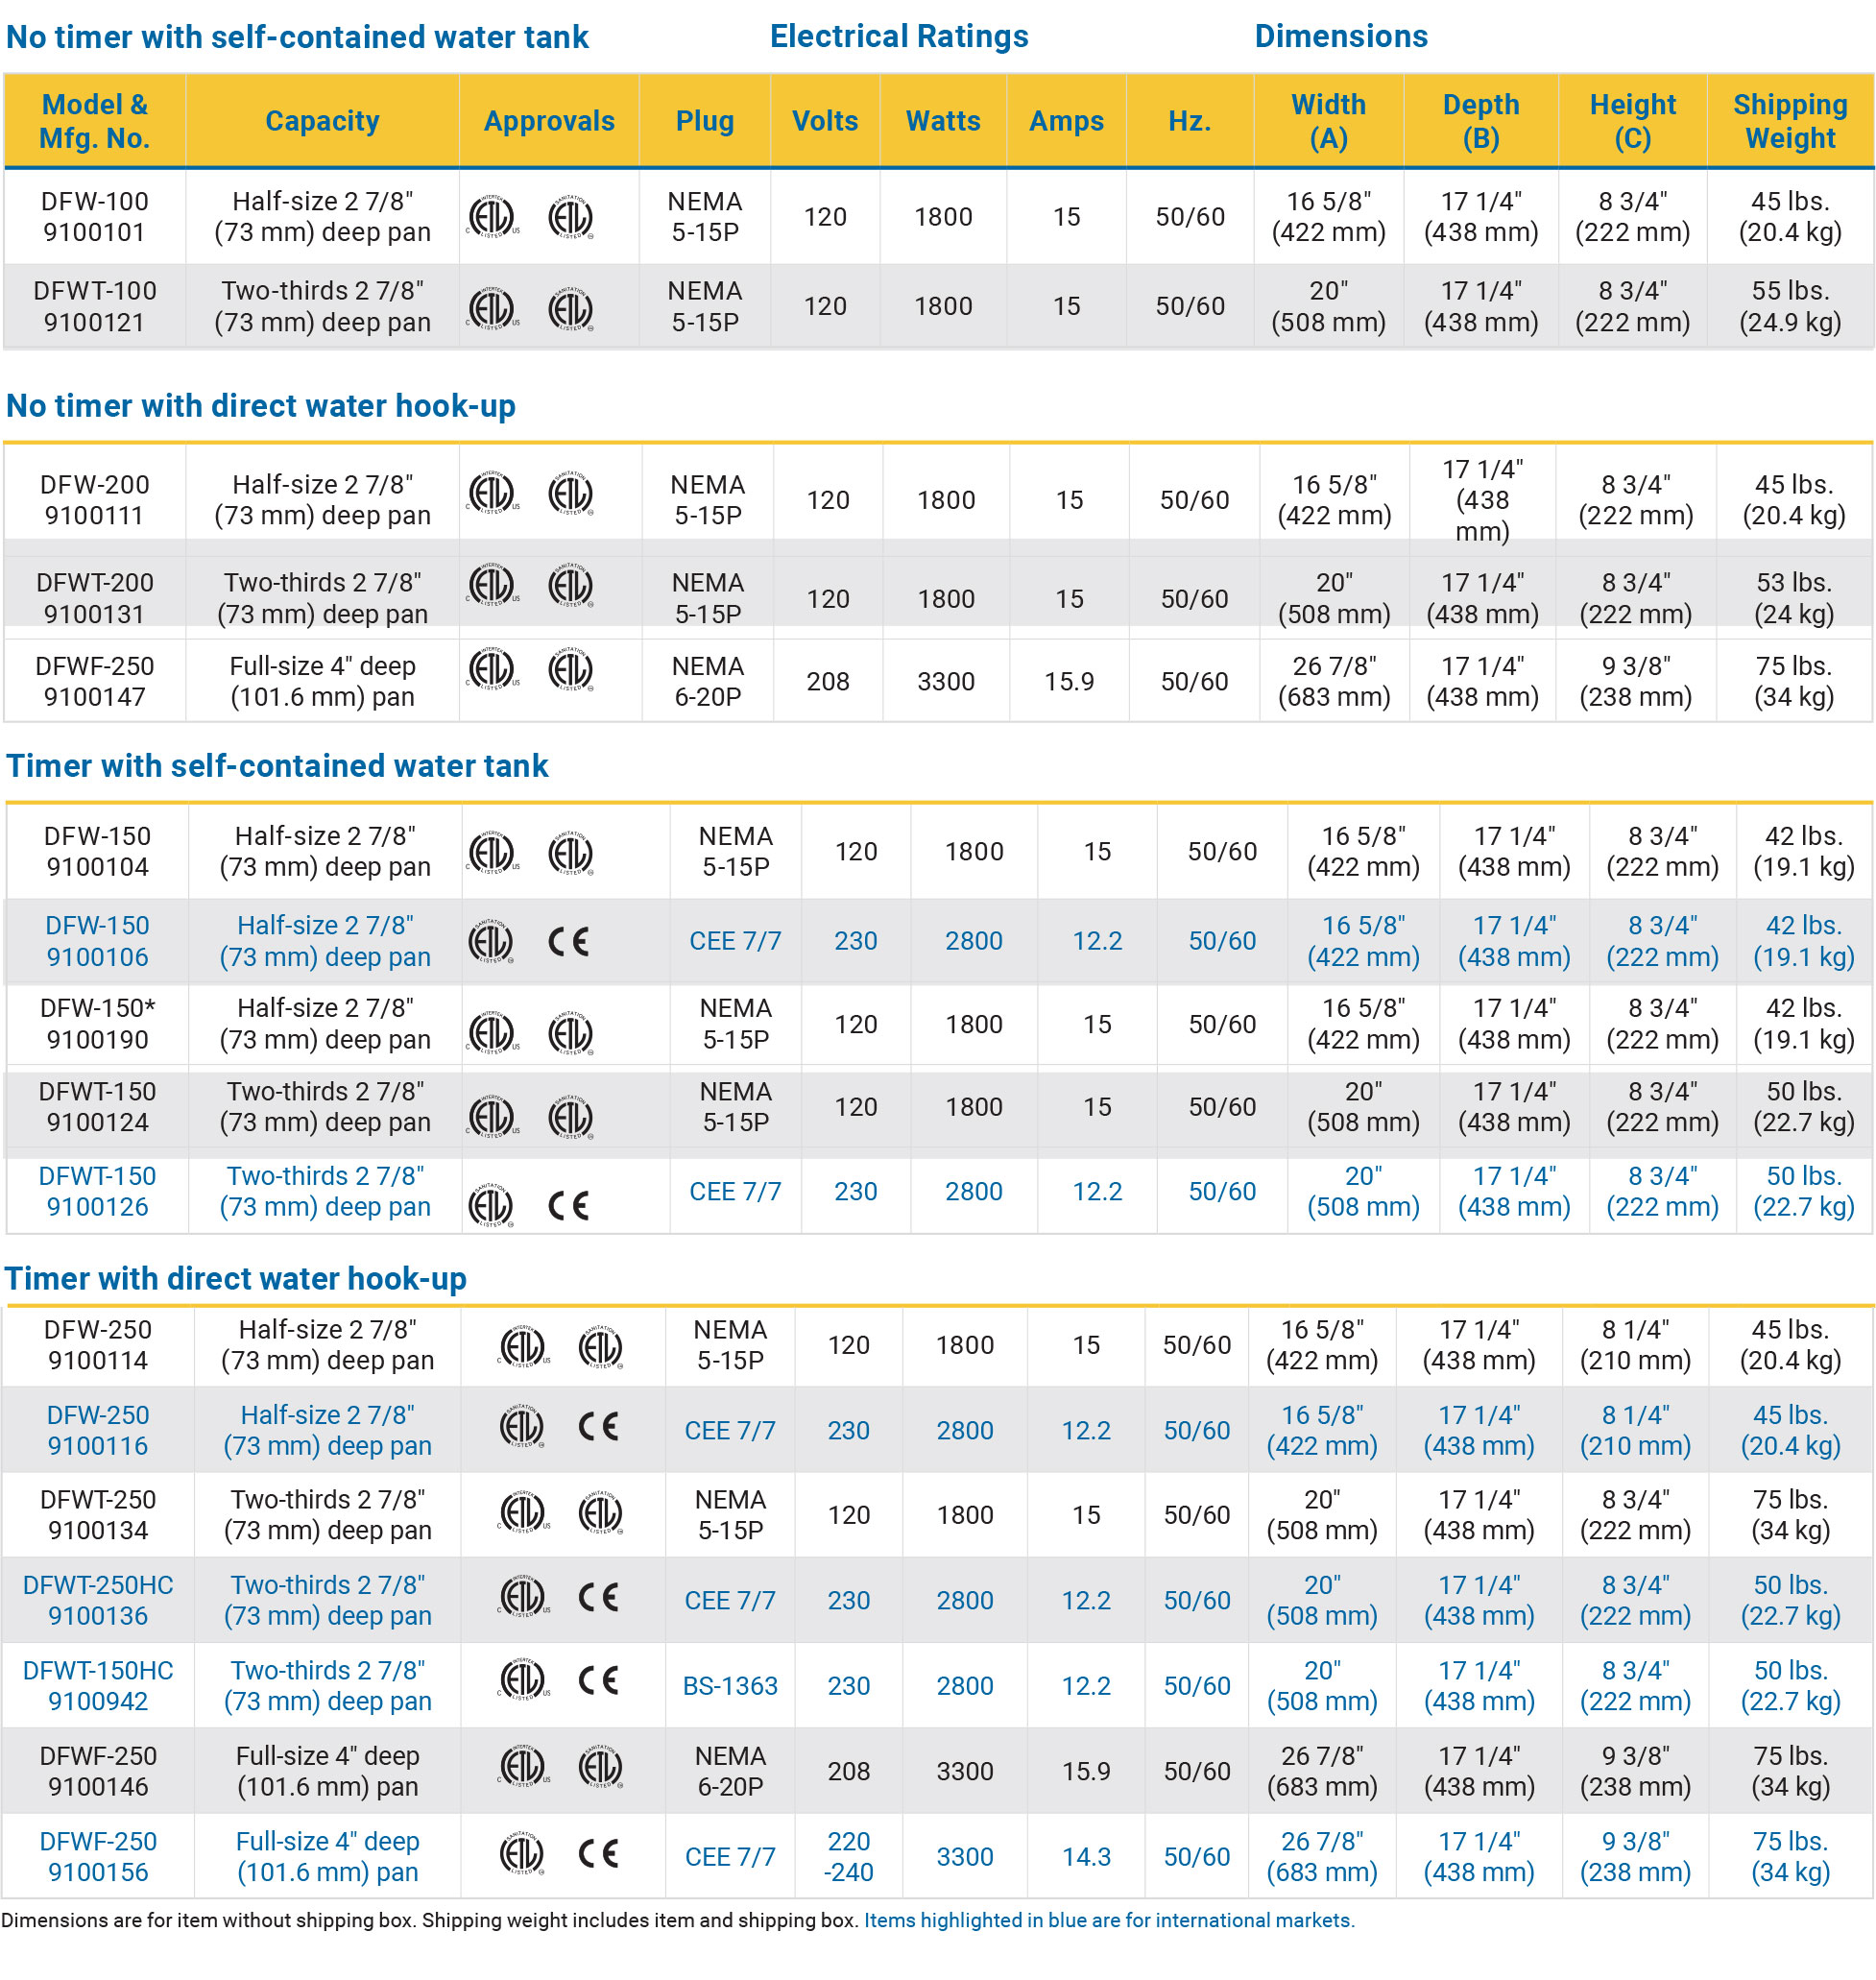The image size is (1876, 1980).
Task: Click the CE mark in DFWF-250 9100156 row
Action: point(599,1854)
